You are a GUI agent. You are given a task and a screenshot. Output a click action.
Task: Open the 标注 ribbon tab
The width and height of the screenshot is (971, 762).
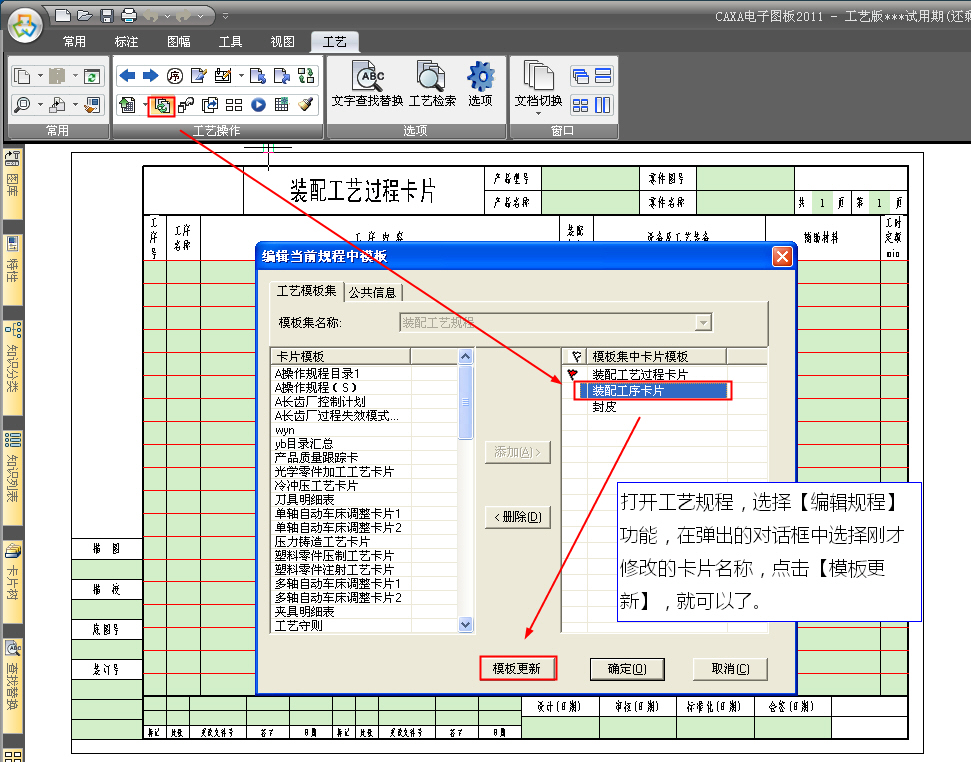pos(127,42)
